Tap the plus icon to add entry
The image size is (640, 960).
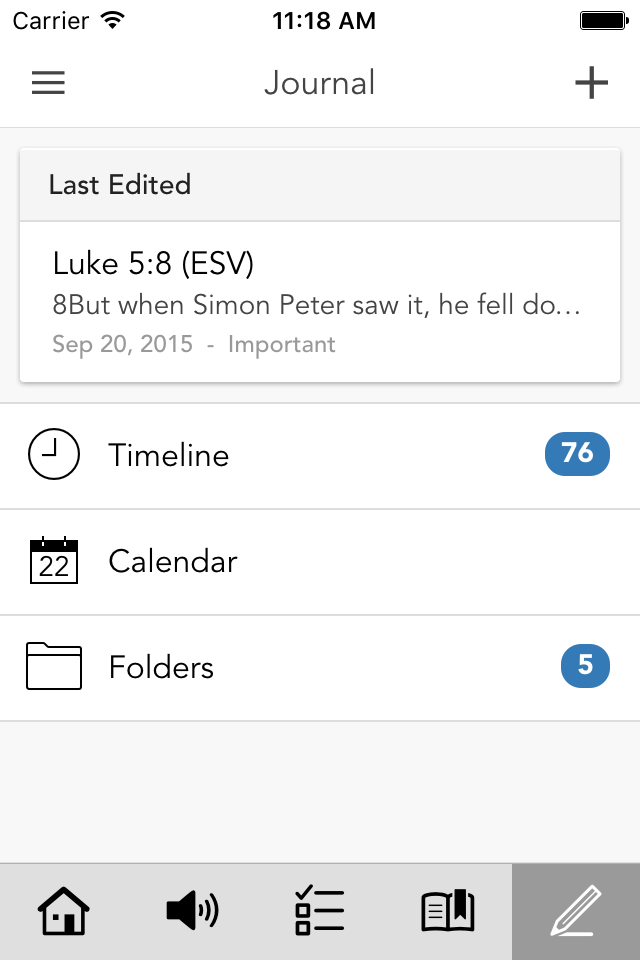[591, 83]
